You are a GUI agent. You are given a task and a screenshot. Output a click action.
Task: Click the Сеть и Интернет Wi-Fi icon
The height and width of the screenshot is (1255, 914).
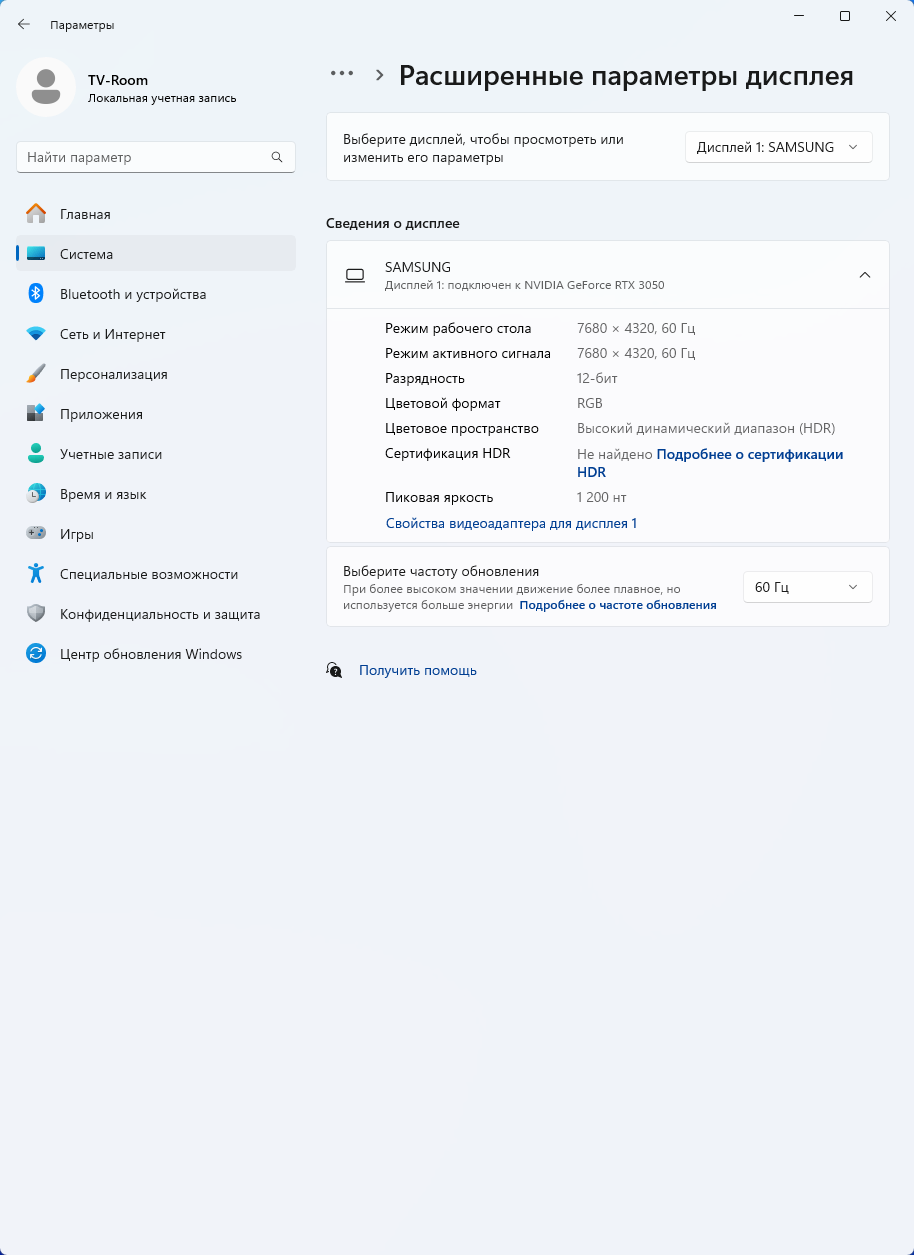pos(36,334)
